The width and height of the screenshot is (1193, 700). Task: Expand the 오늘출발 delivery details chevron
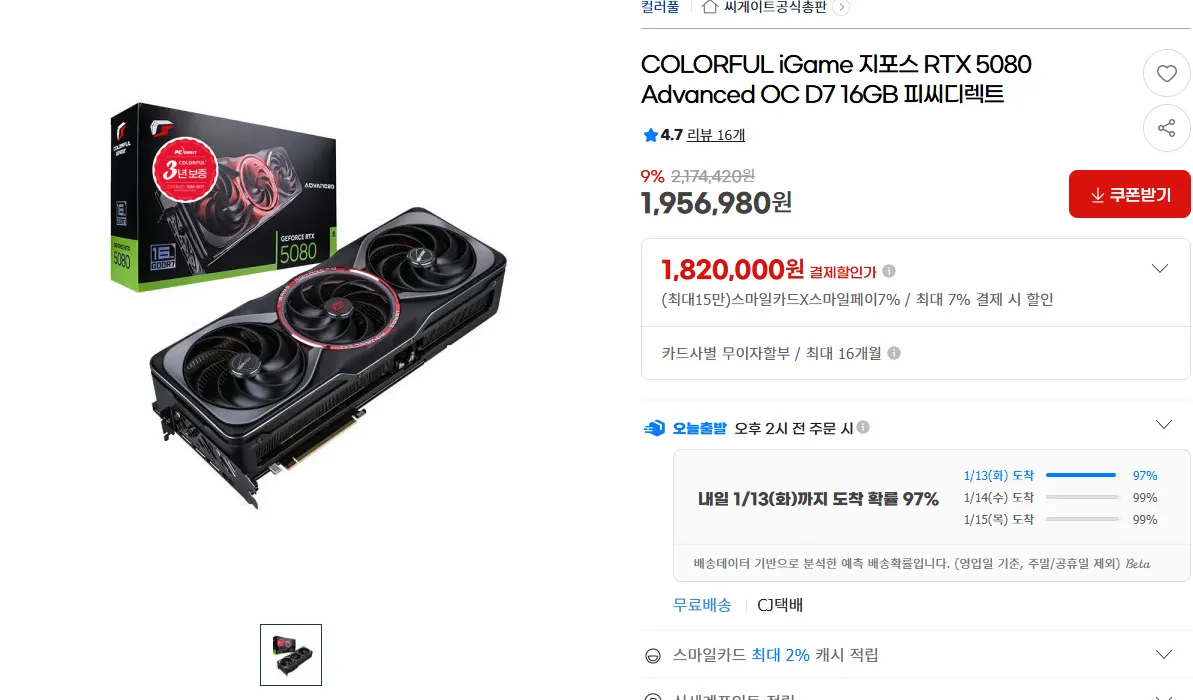[1164, 425]
